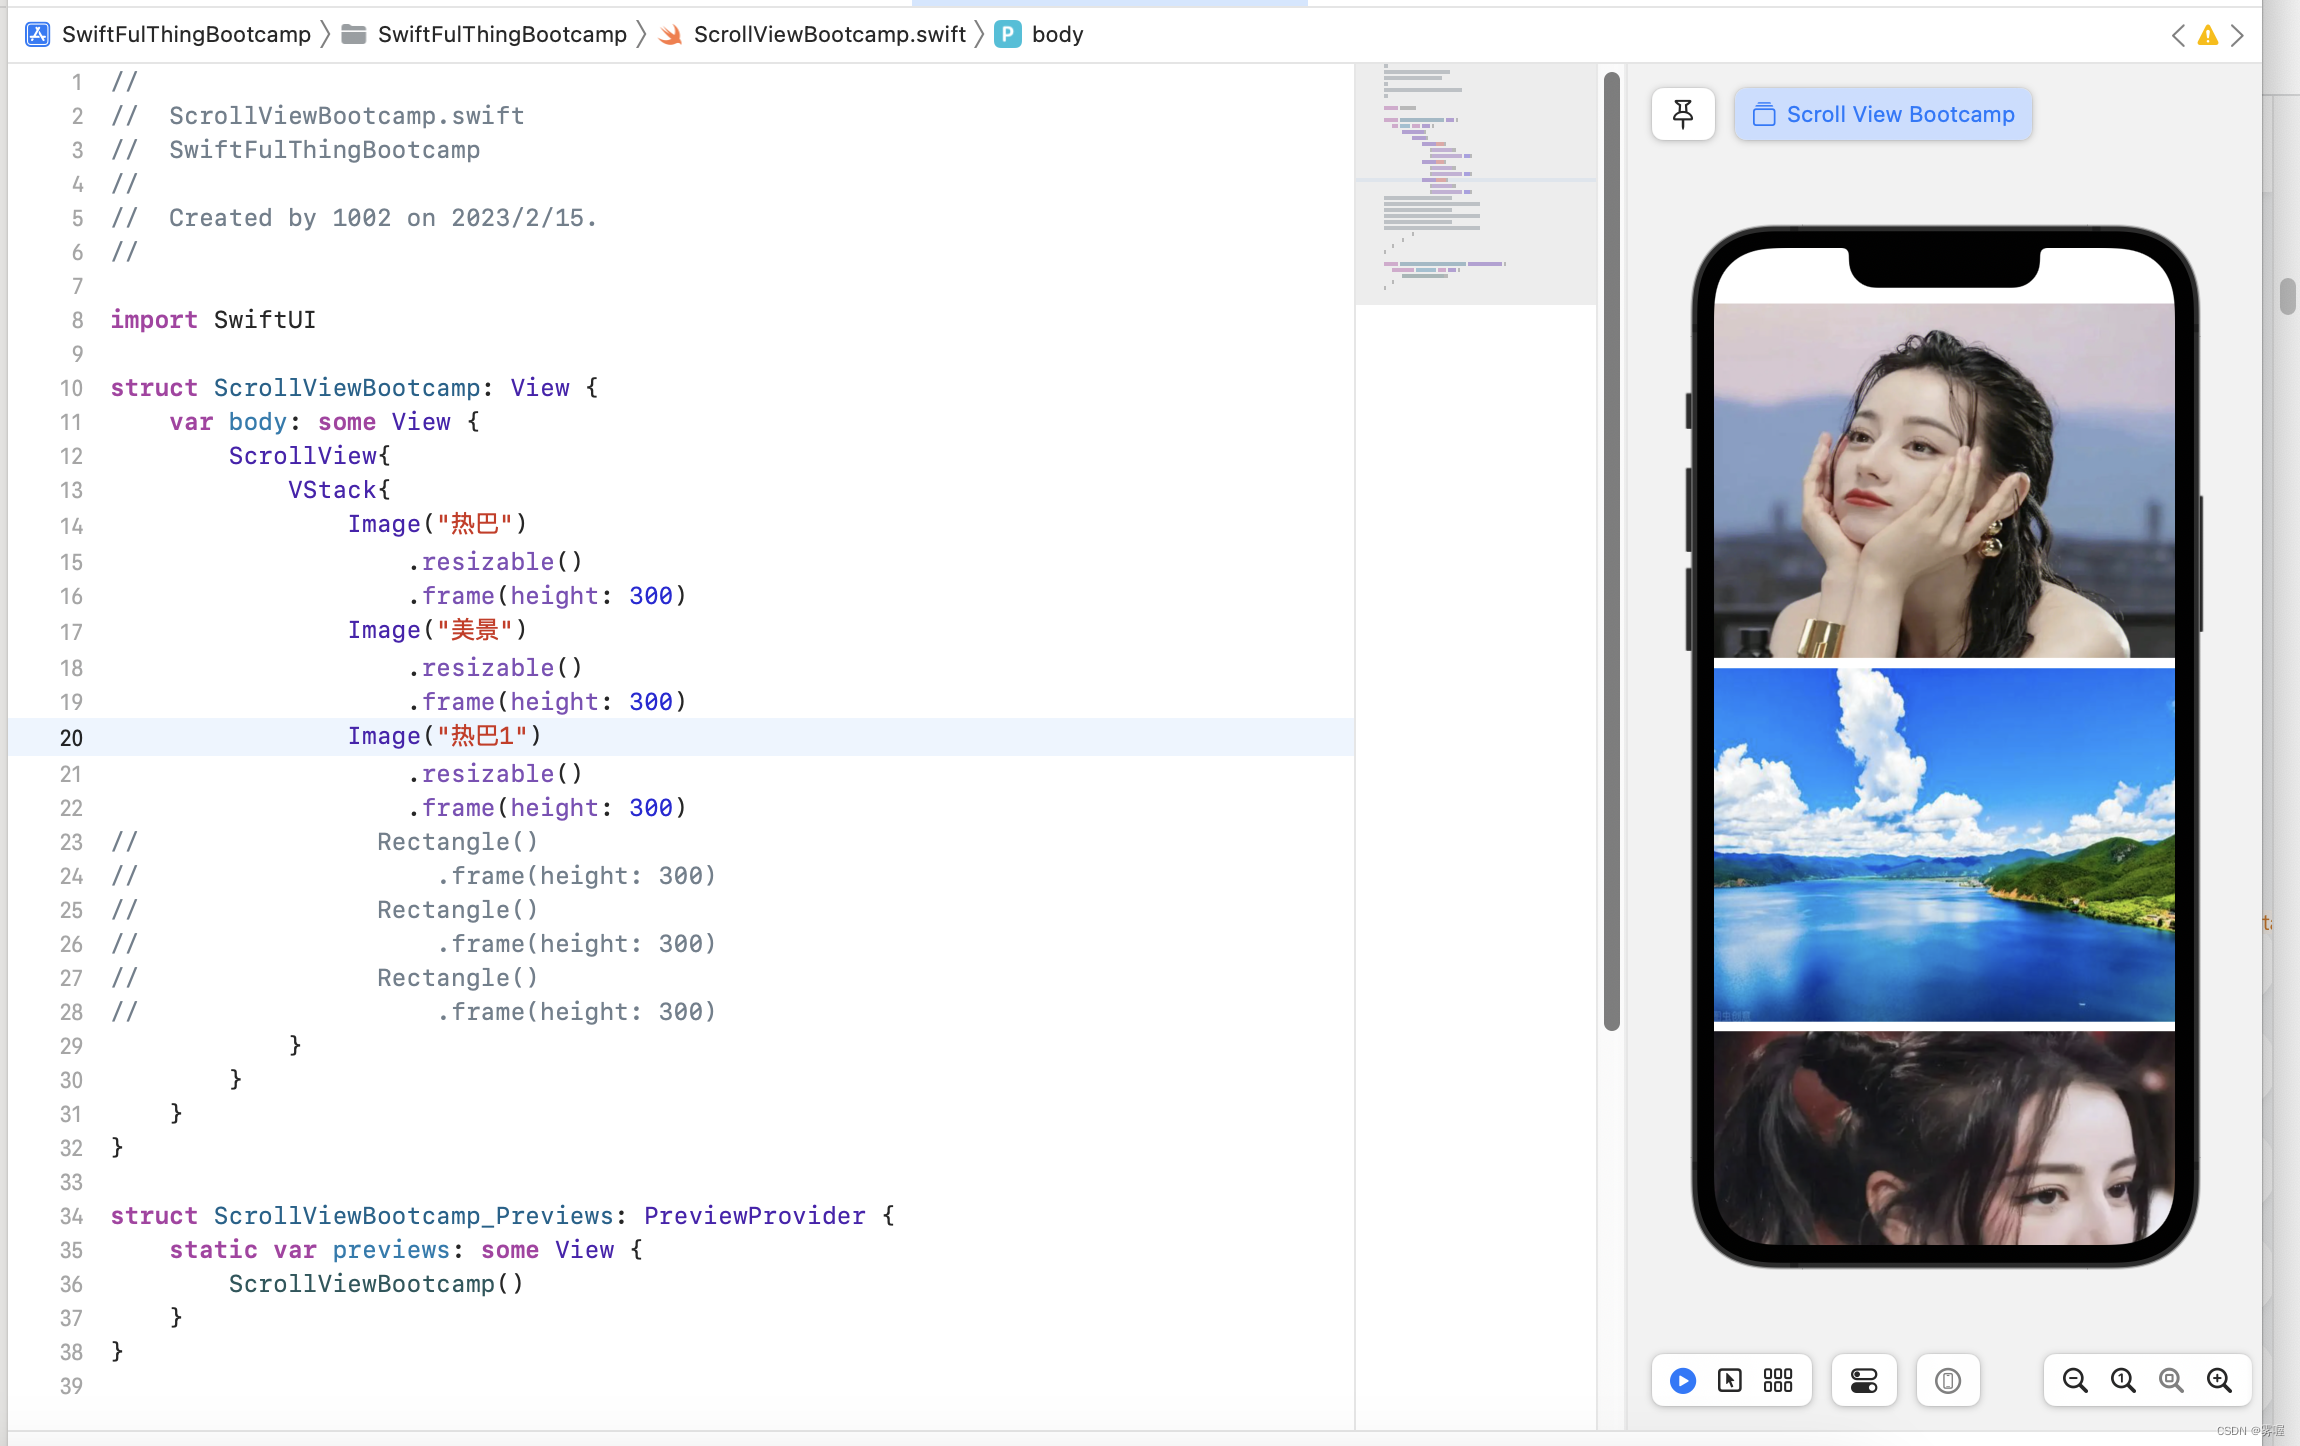Go to next issue with right chevron
Viewport: 2300px width, 1446px height.
pos(2237,36)
